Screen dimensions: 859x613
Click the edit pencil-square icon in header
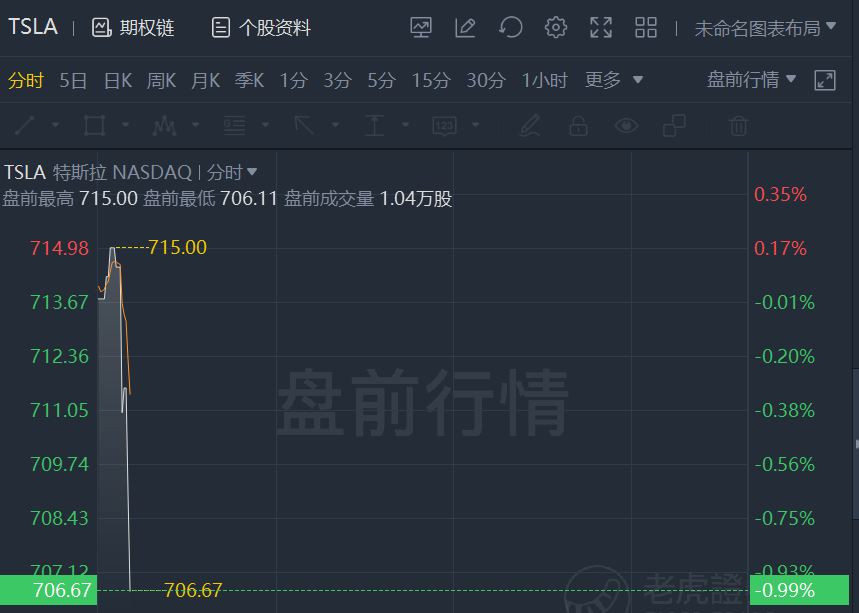click(465, 27)
